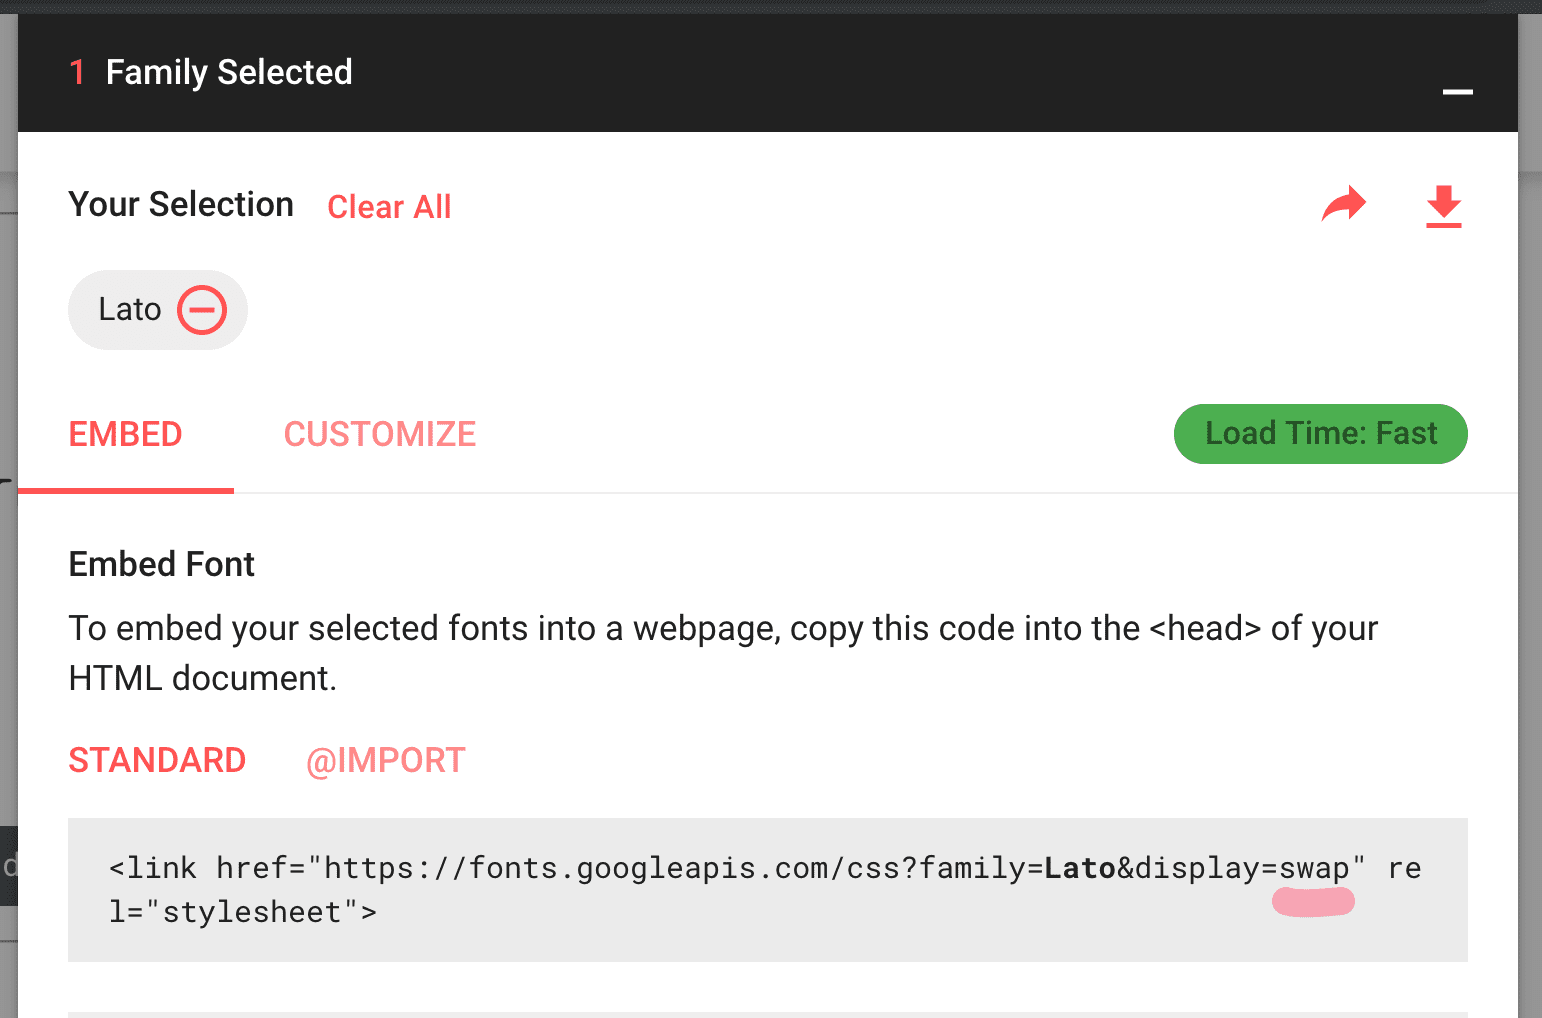This screenshot has height=1018, width=1542.
Task: Collapse the selection drawer with the dash
Action: click(x=1458, y=92)
